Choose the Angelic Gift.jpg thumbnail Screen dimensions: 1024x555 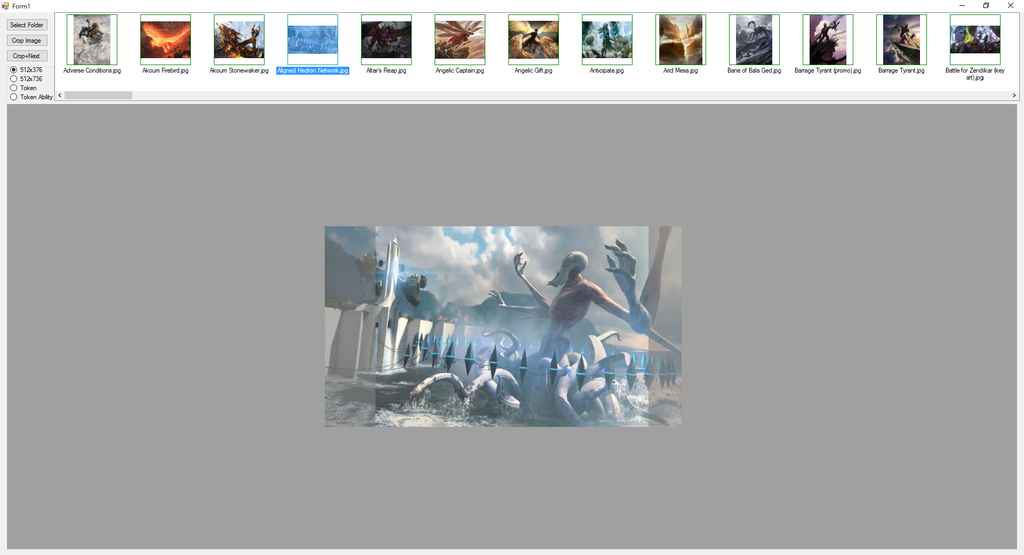(534, 40)
